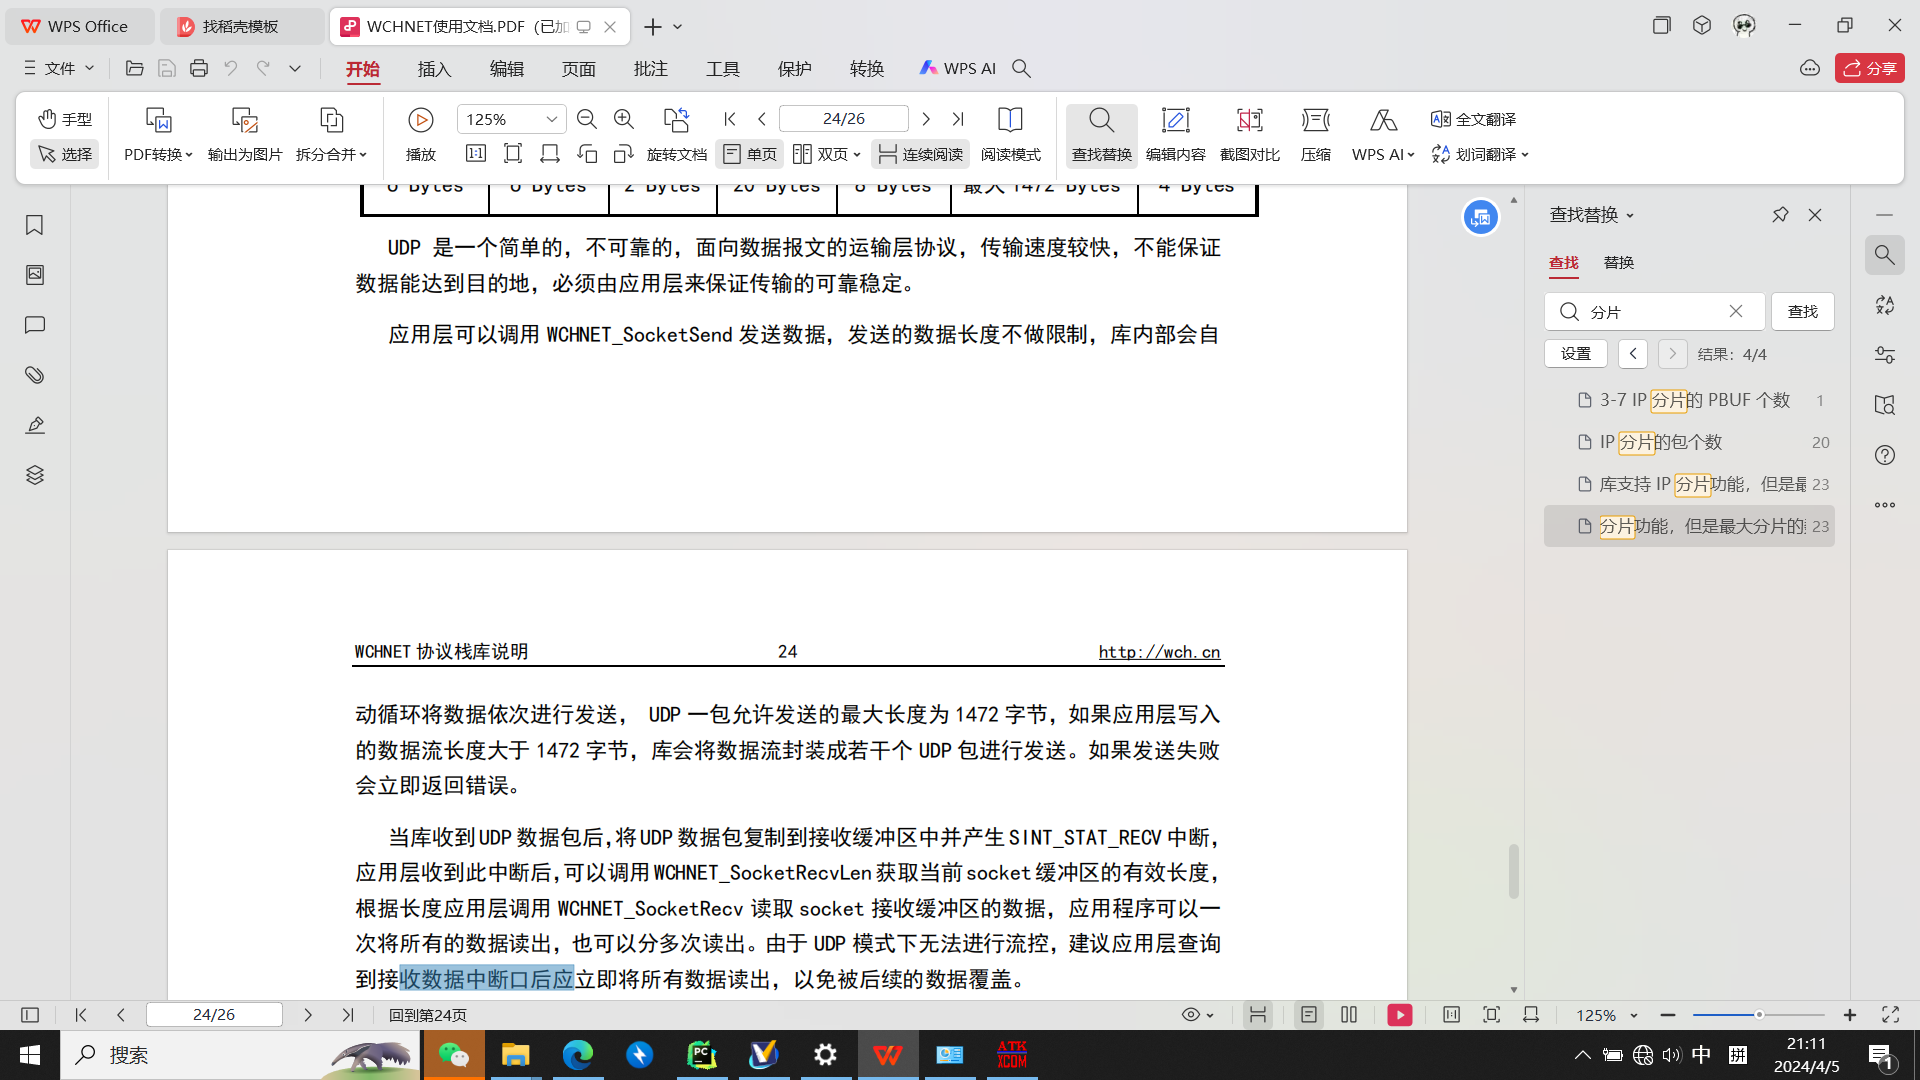Pin the 查找替换 panel
The height and width of the screenshot is (1080, 1920).
[1780, 215]
